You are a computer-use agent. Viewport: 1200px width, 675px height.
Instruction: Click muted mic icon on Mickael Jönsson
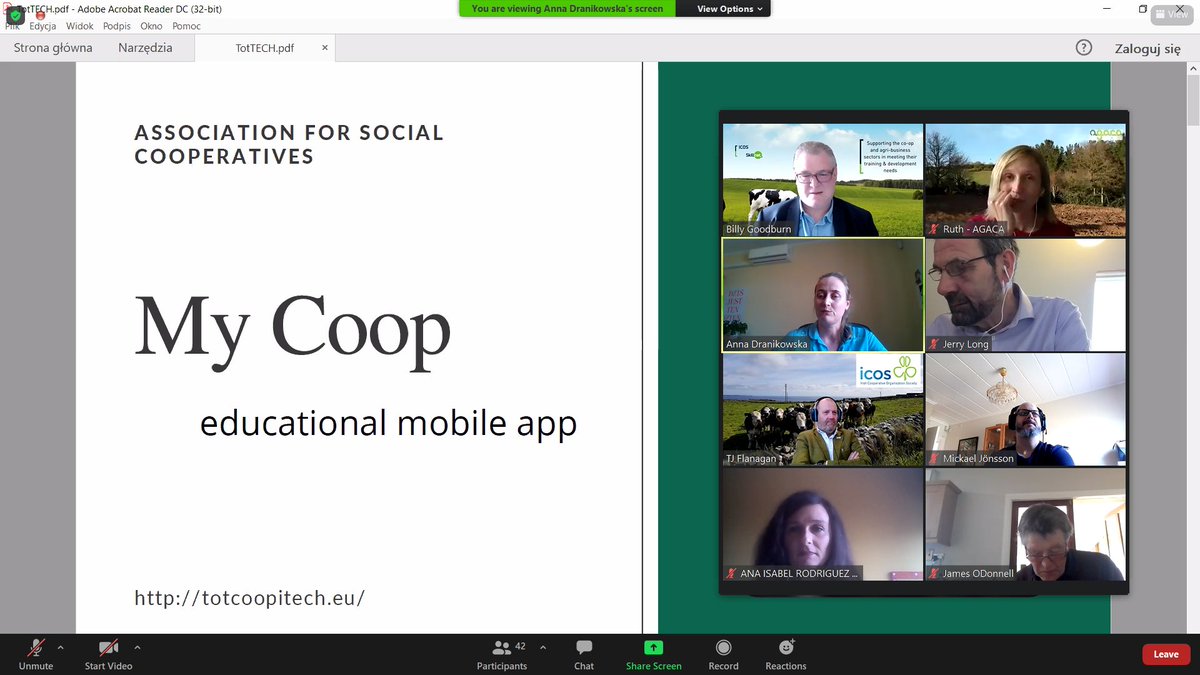pos(934,459)
